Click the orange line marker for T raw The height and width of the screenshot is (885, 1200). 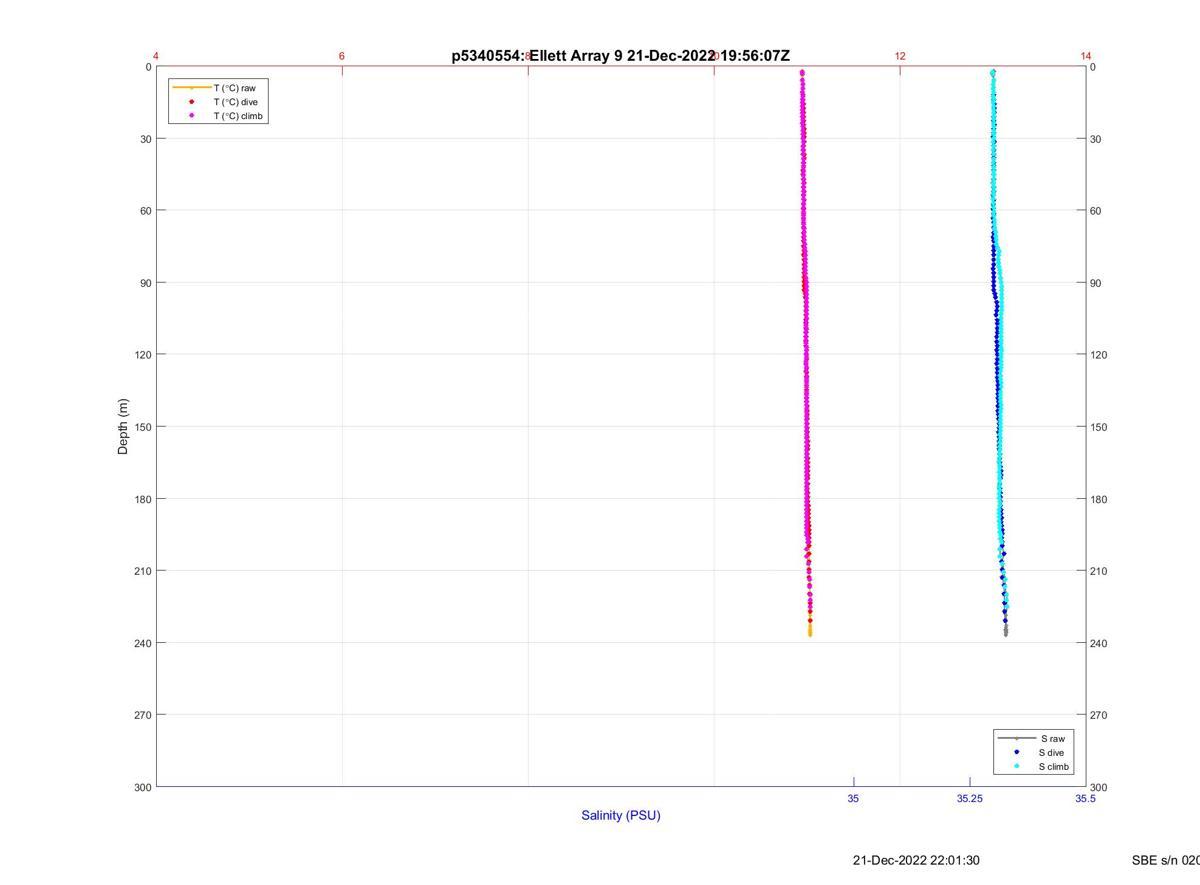coord(191,88)
